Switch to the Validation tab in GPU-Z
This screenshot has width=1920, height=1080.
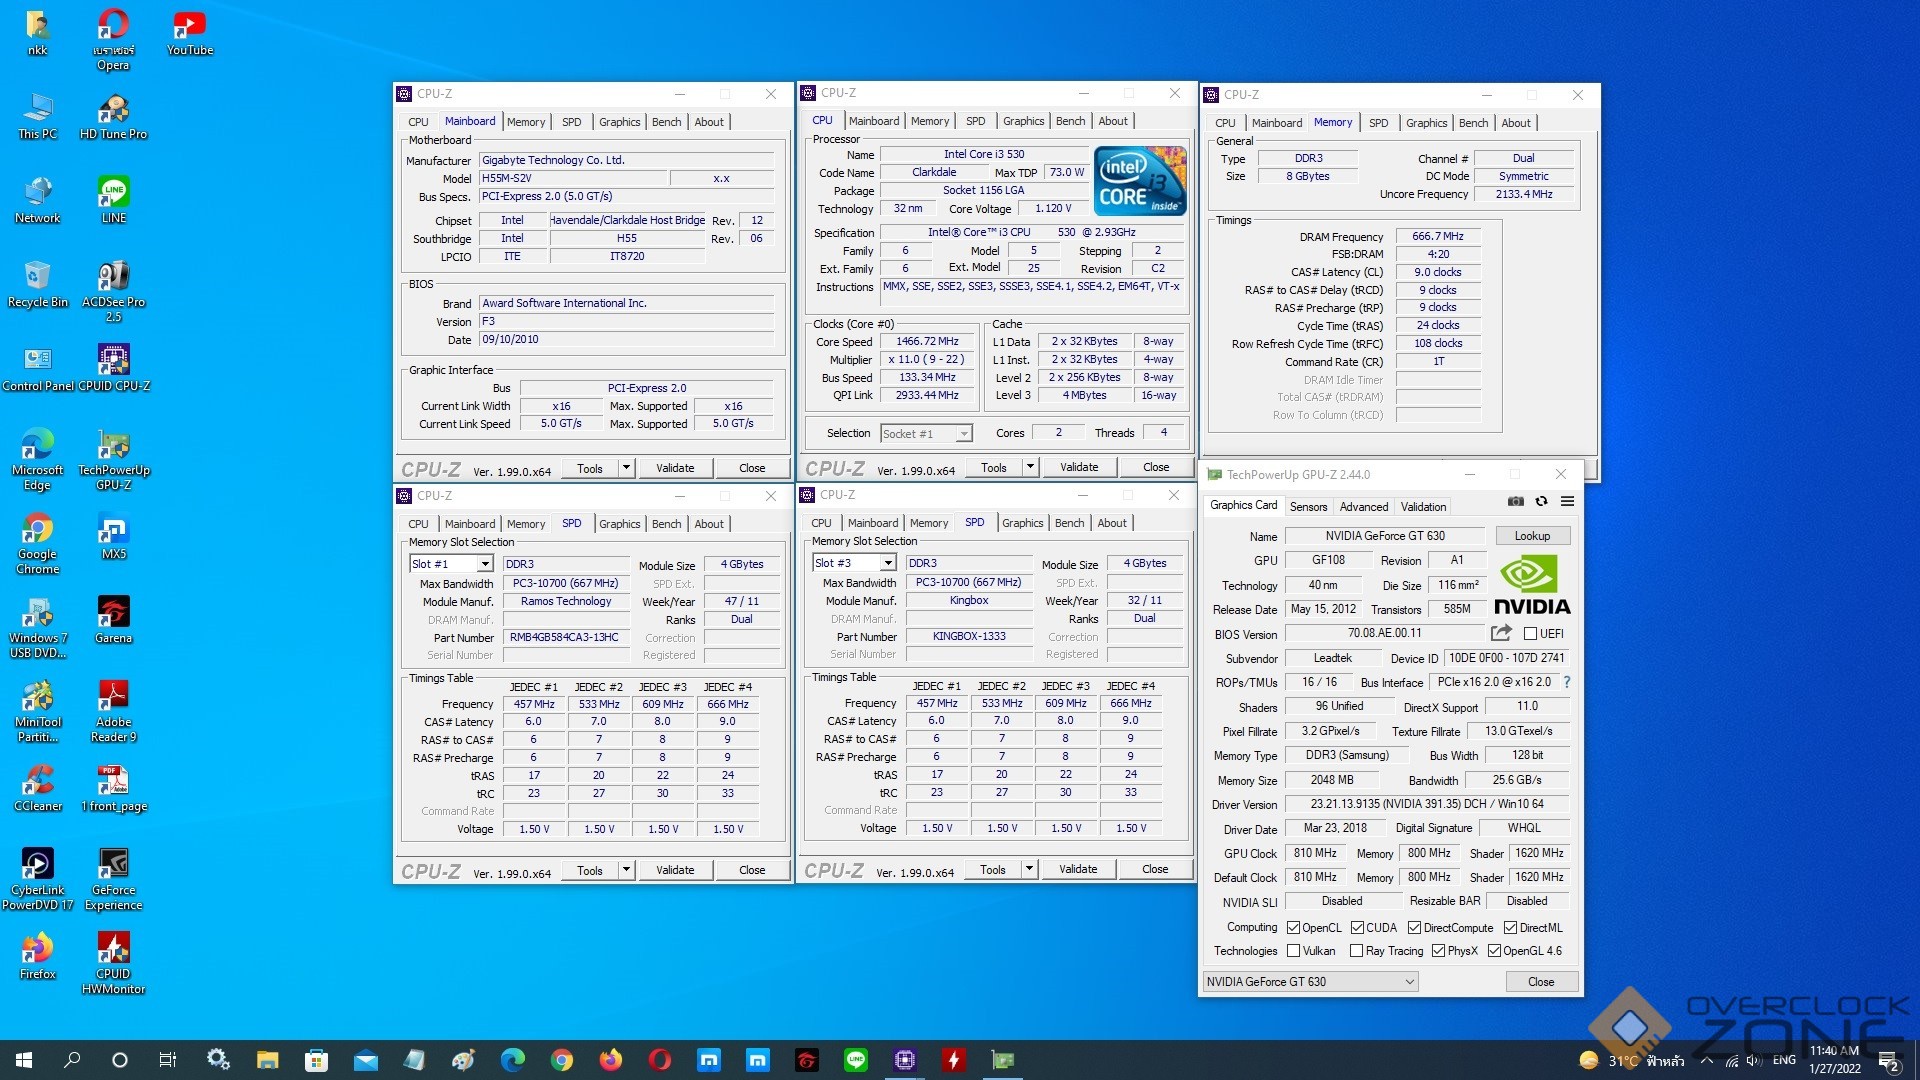tap(1423, 507)
